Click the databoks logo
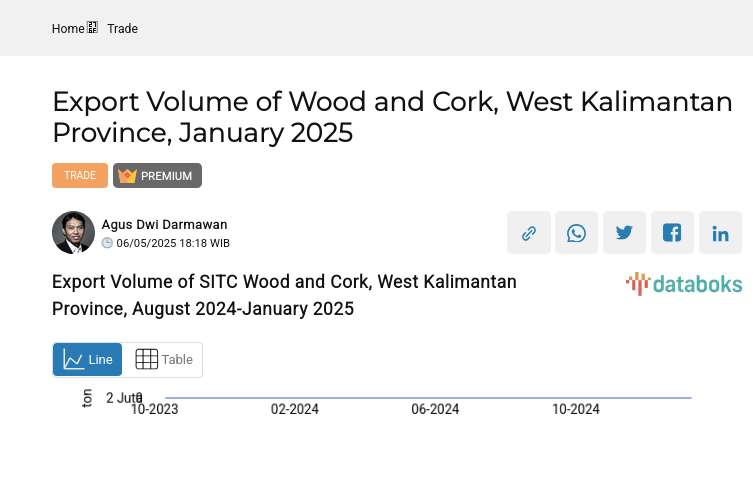The height and width of the screenshot is (498, 753). (x=684, y=284)
